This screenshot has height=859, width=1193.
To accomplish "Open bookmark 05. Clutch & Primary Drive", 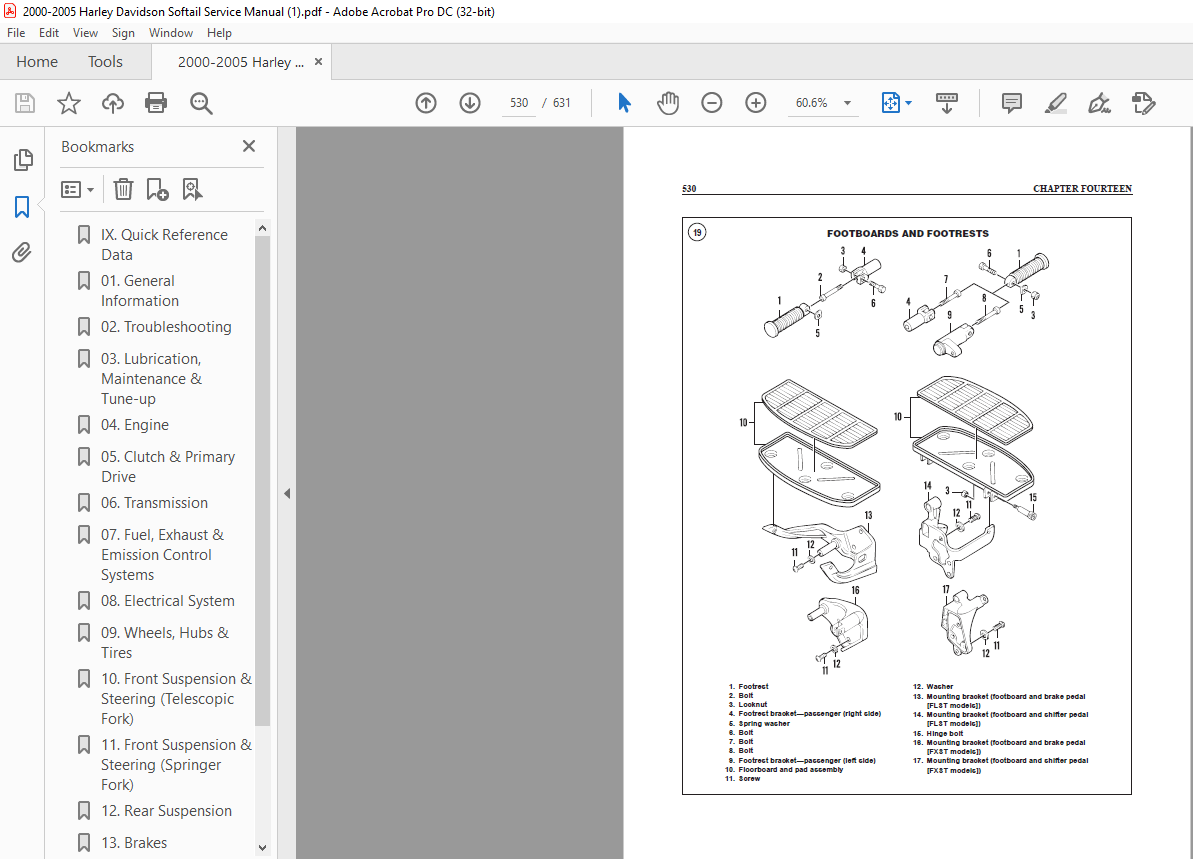I will point(167,466).
